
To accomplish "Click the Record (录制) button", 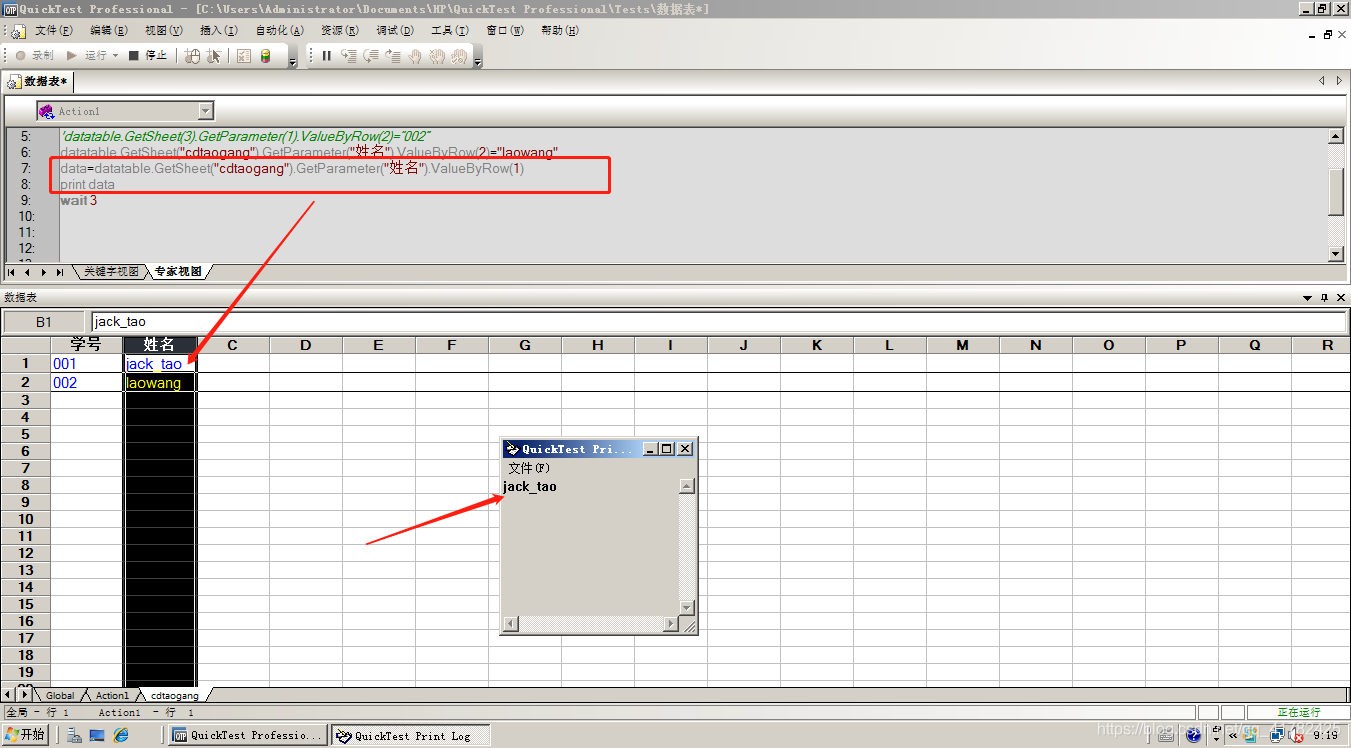I will (34, 56).
